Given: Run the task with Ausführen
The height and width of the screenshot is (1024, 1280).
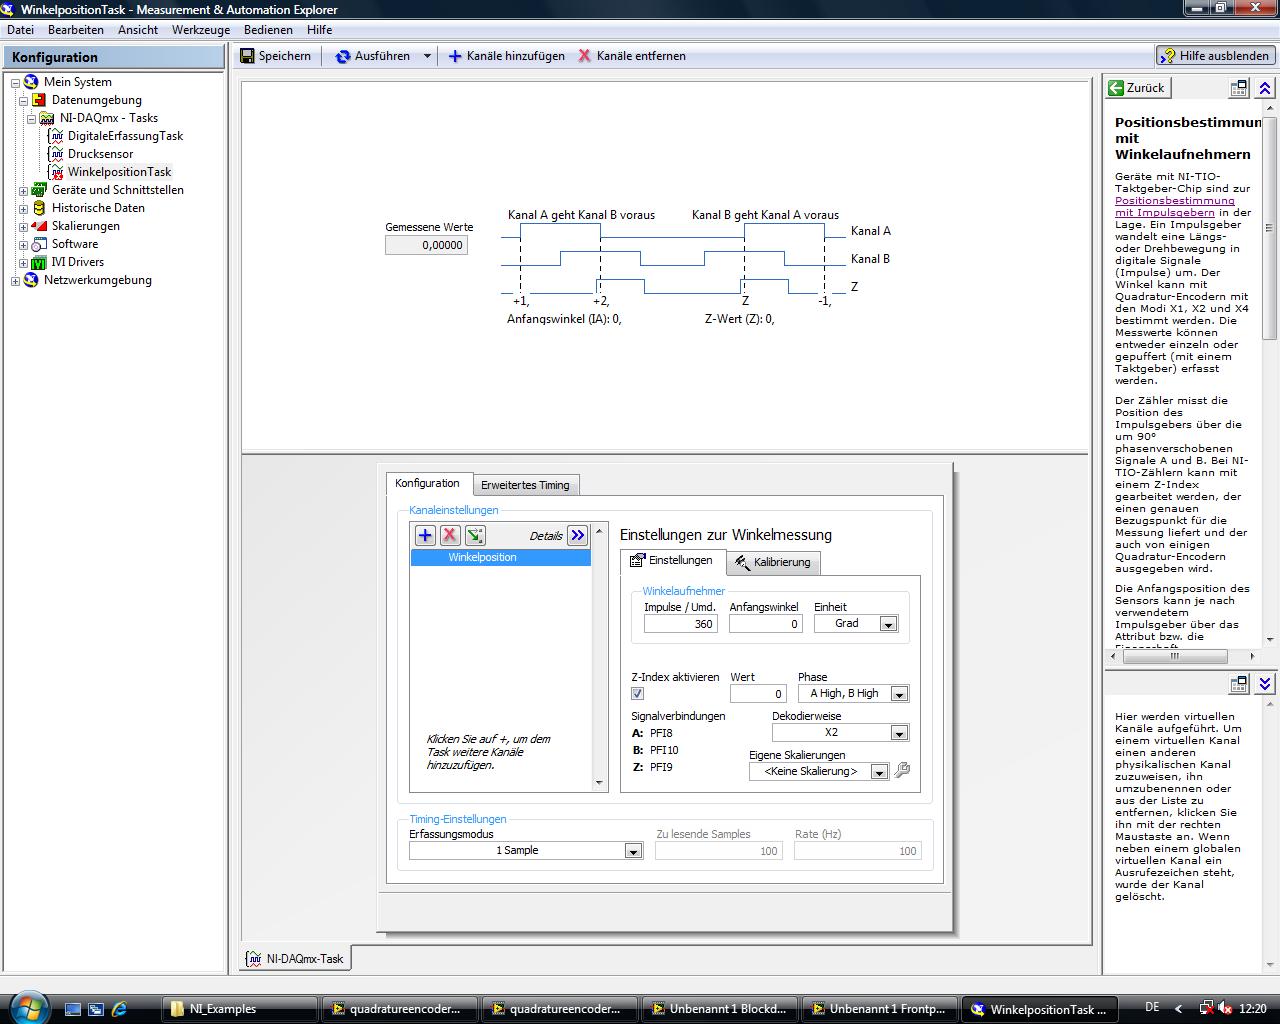Looking at the screenshot, I should pos(372,56).
